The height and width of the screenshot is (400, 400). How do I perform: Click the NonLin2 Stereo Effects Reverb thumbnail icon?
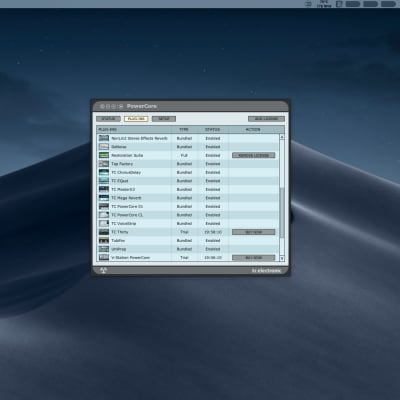[x=104, y=138]
